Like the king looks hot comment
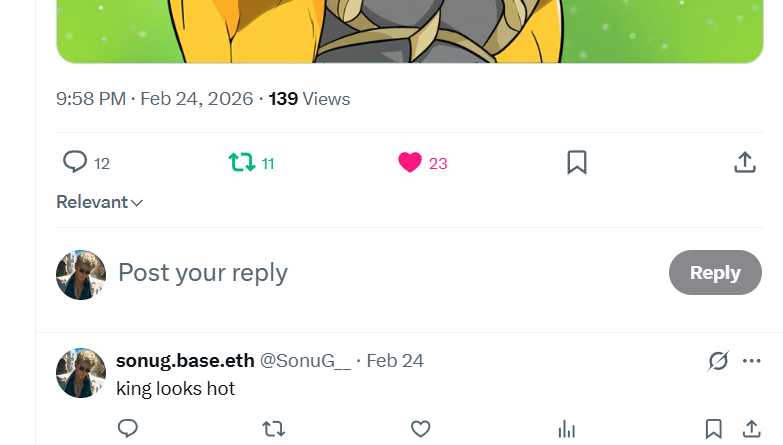 pyautogui.click(x=420, y=429)
